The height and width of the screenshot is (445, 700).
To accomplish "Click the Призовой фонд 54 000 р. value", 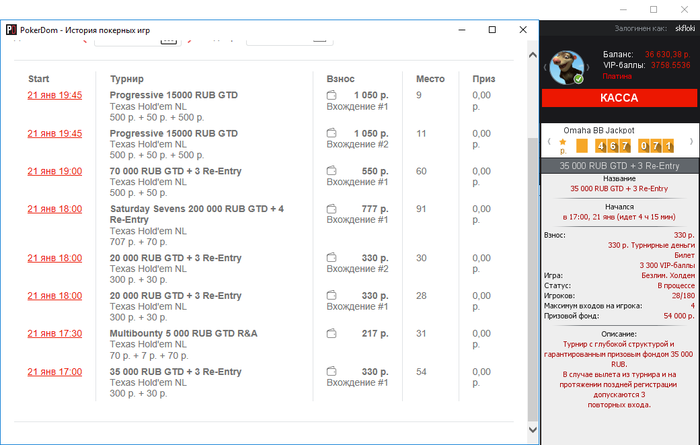I will (679, 316).
